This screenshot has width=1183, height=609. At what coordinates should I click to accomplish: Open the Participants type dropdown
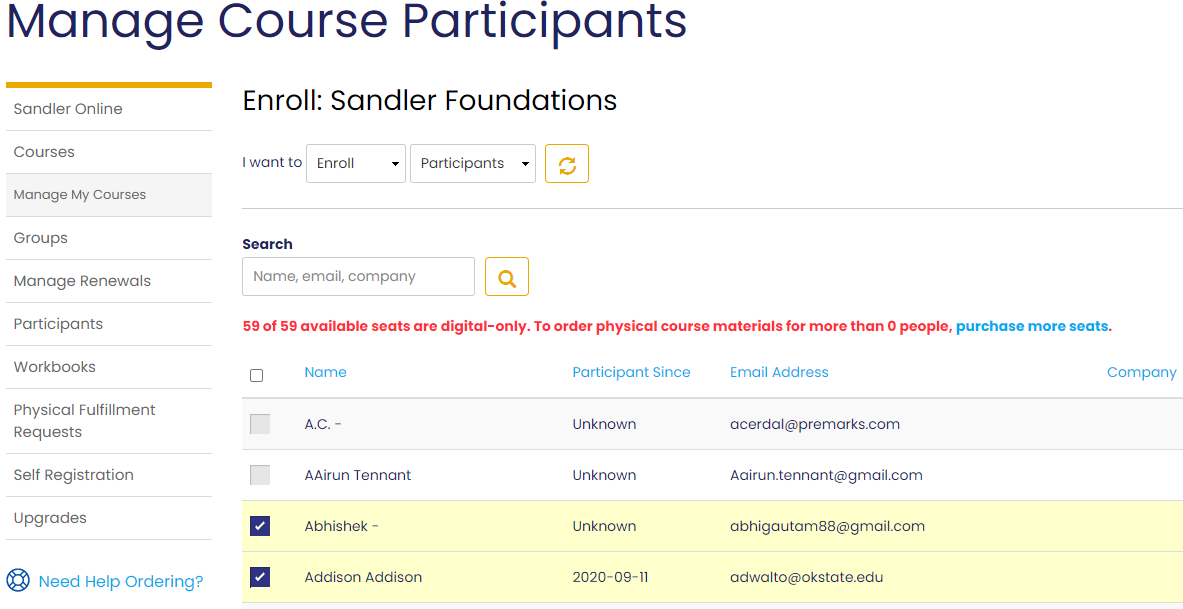pyautogui.click(x=473, y=164)
